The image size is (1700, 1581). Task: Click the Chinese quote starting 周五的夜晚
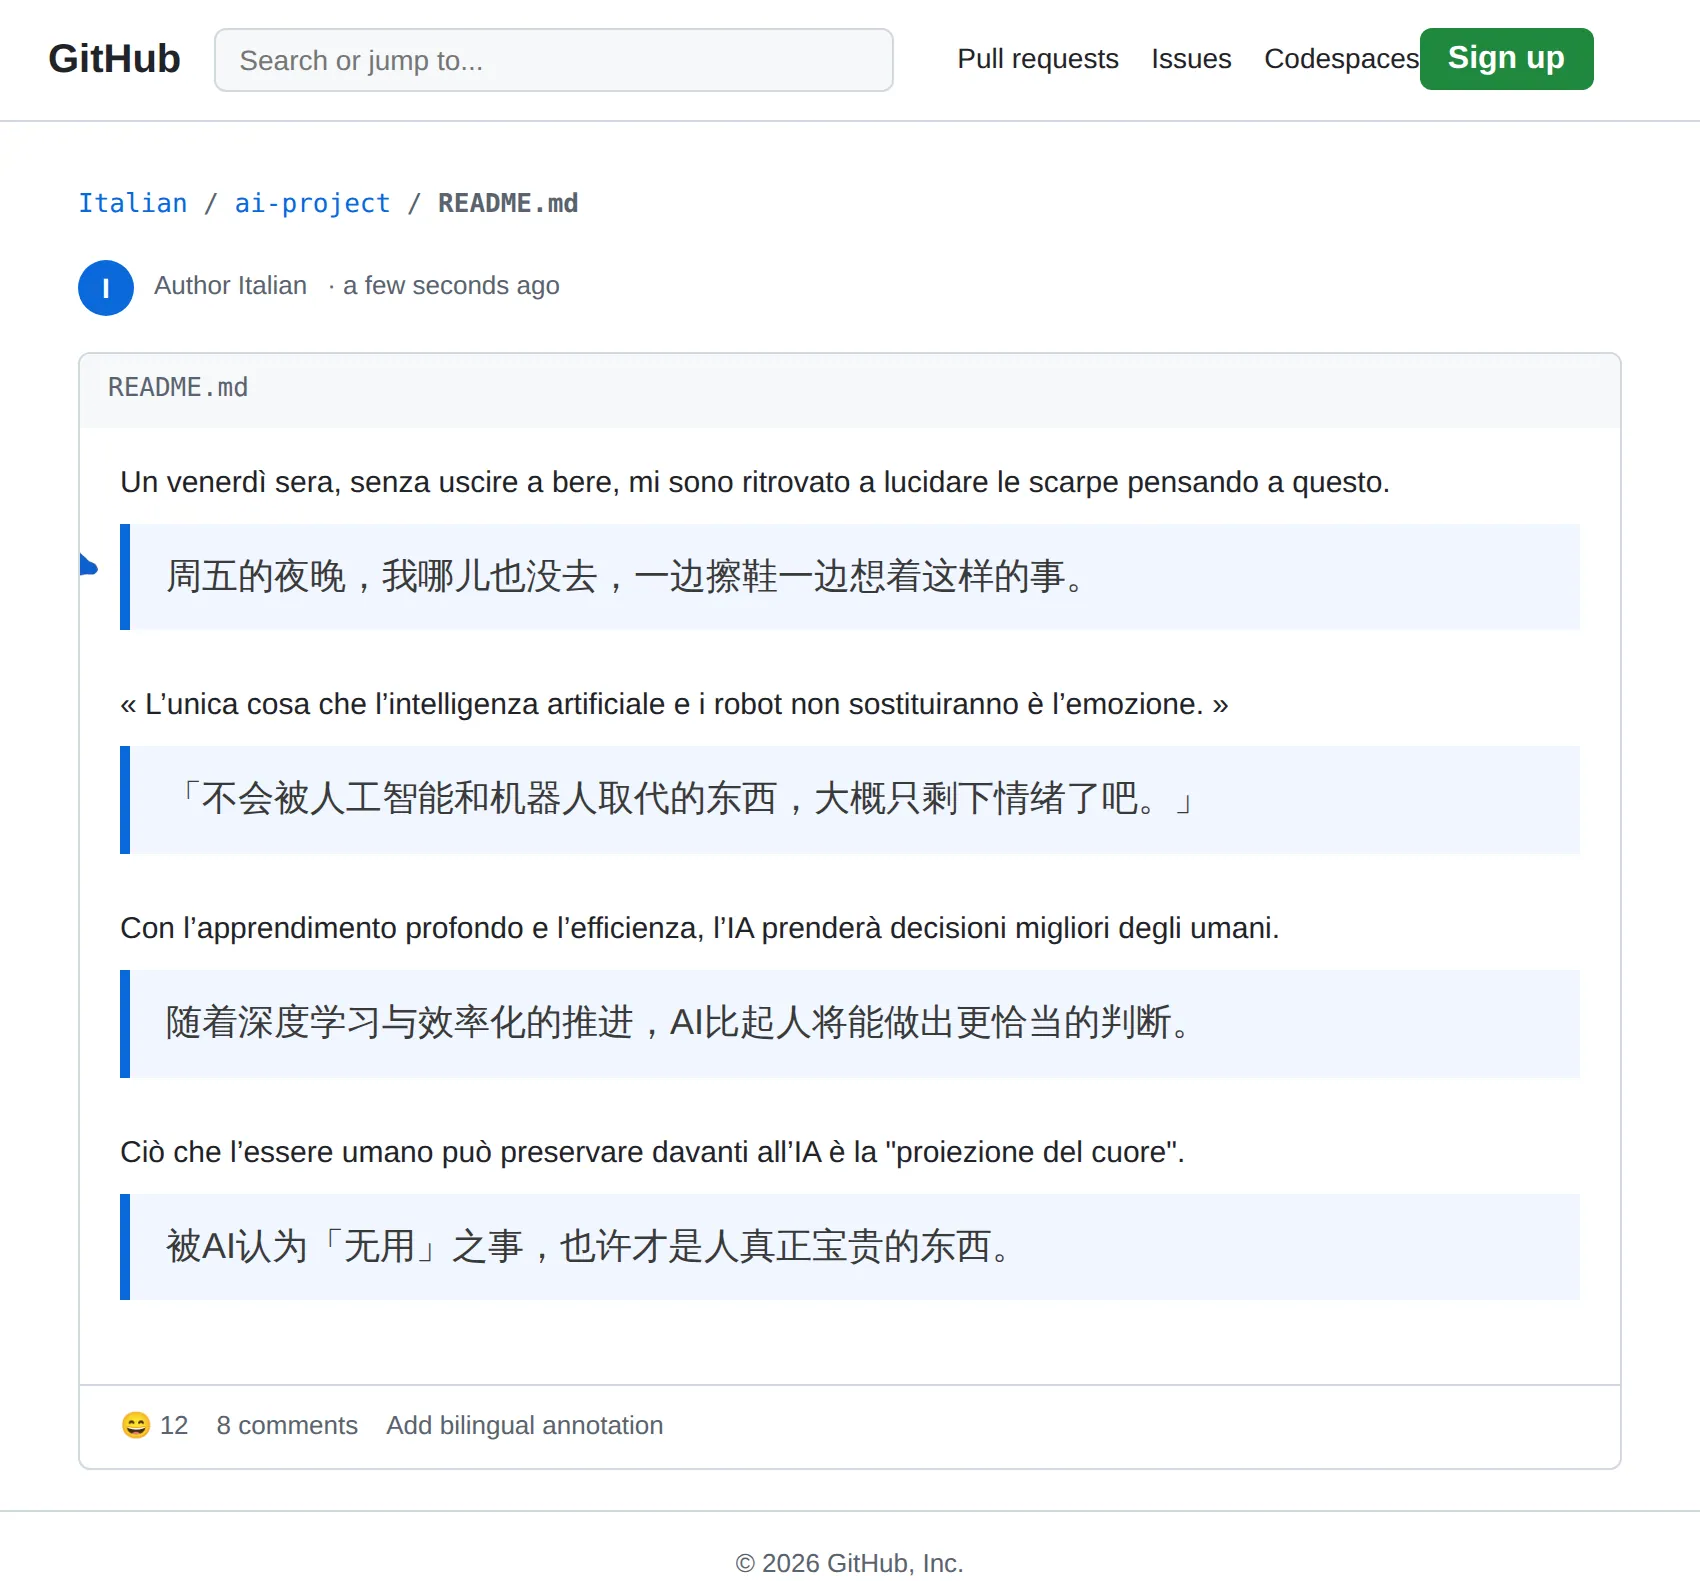click(x=850, y=577)
